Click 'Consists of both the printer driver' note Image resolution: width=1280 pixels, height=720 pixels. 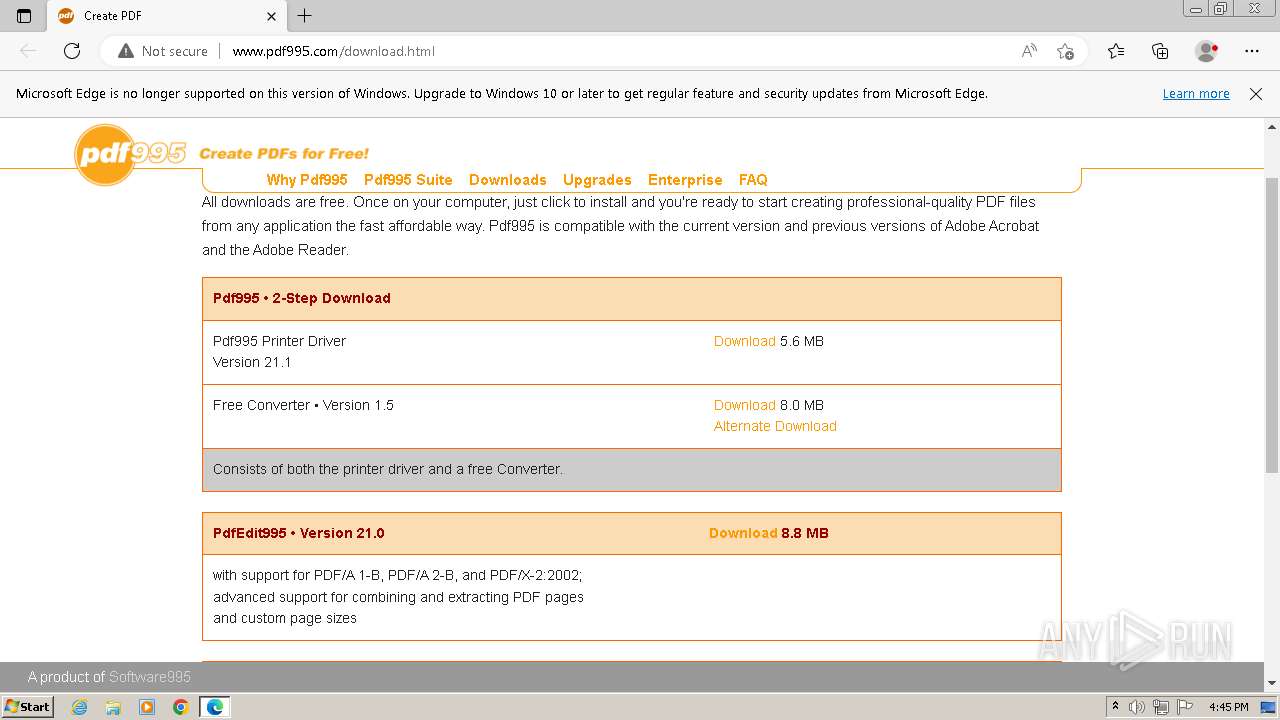pyautogui.click(x=388, y=469)
